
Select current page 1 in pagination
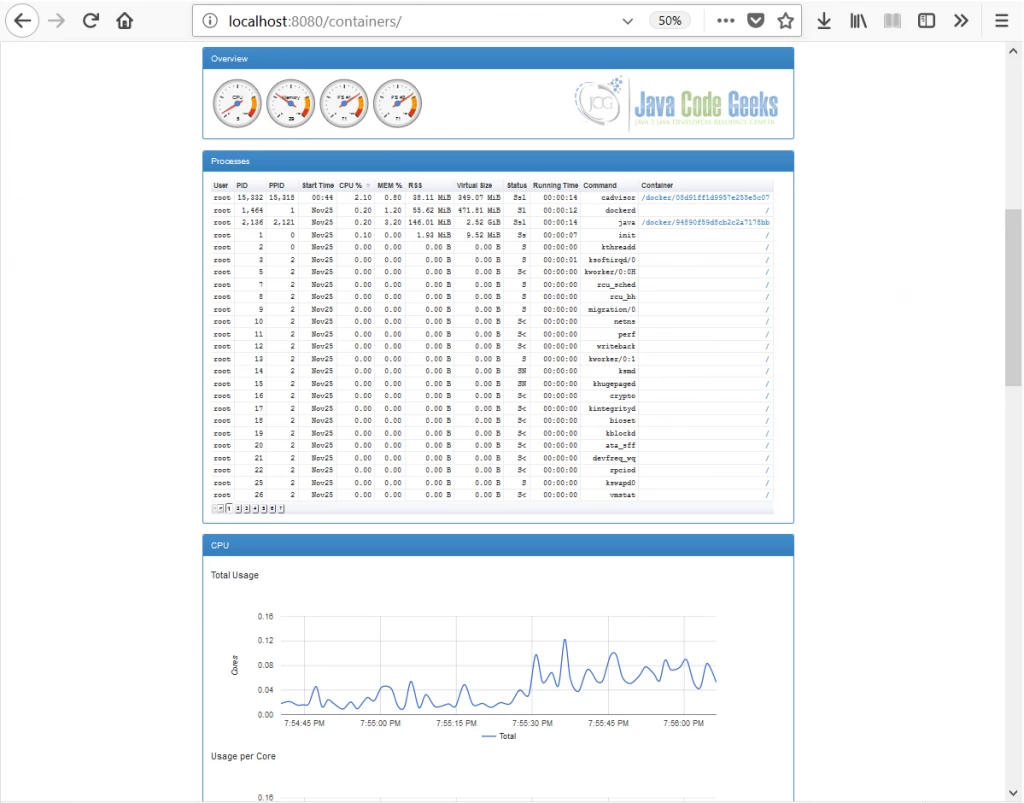pyautogui.click(x=229, y=508)
